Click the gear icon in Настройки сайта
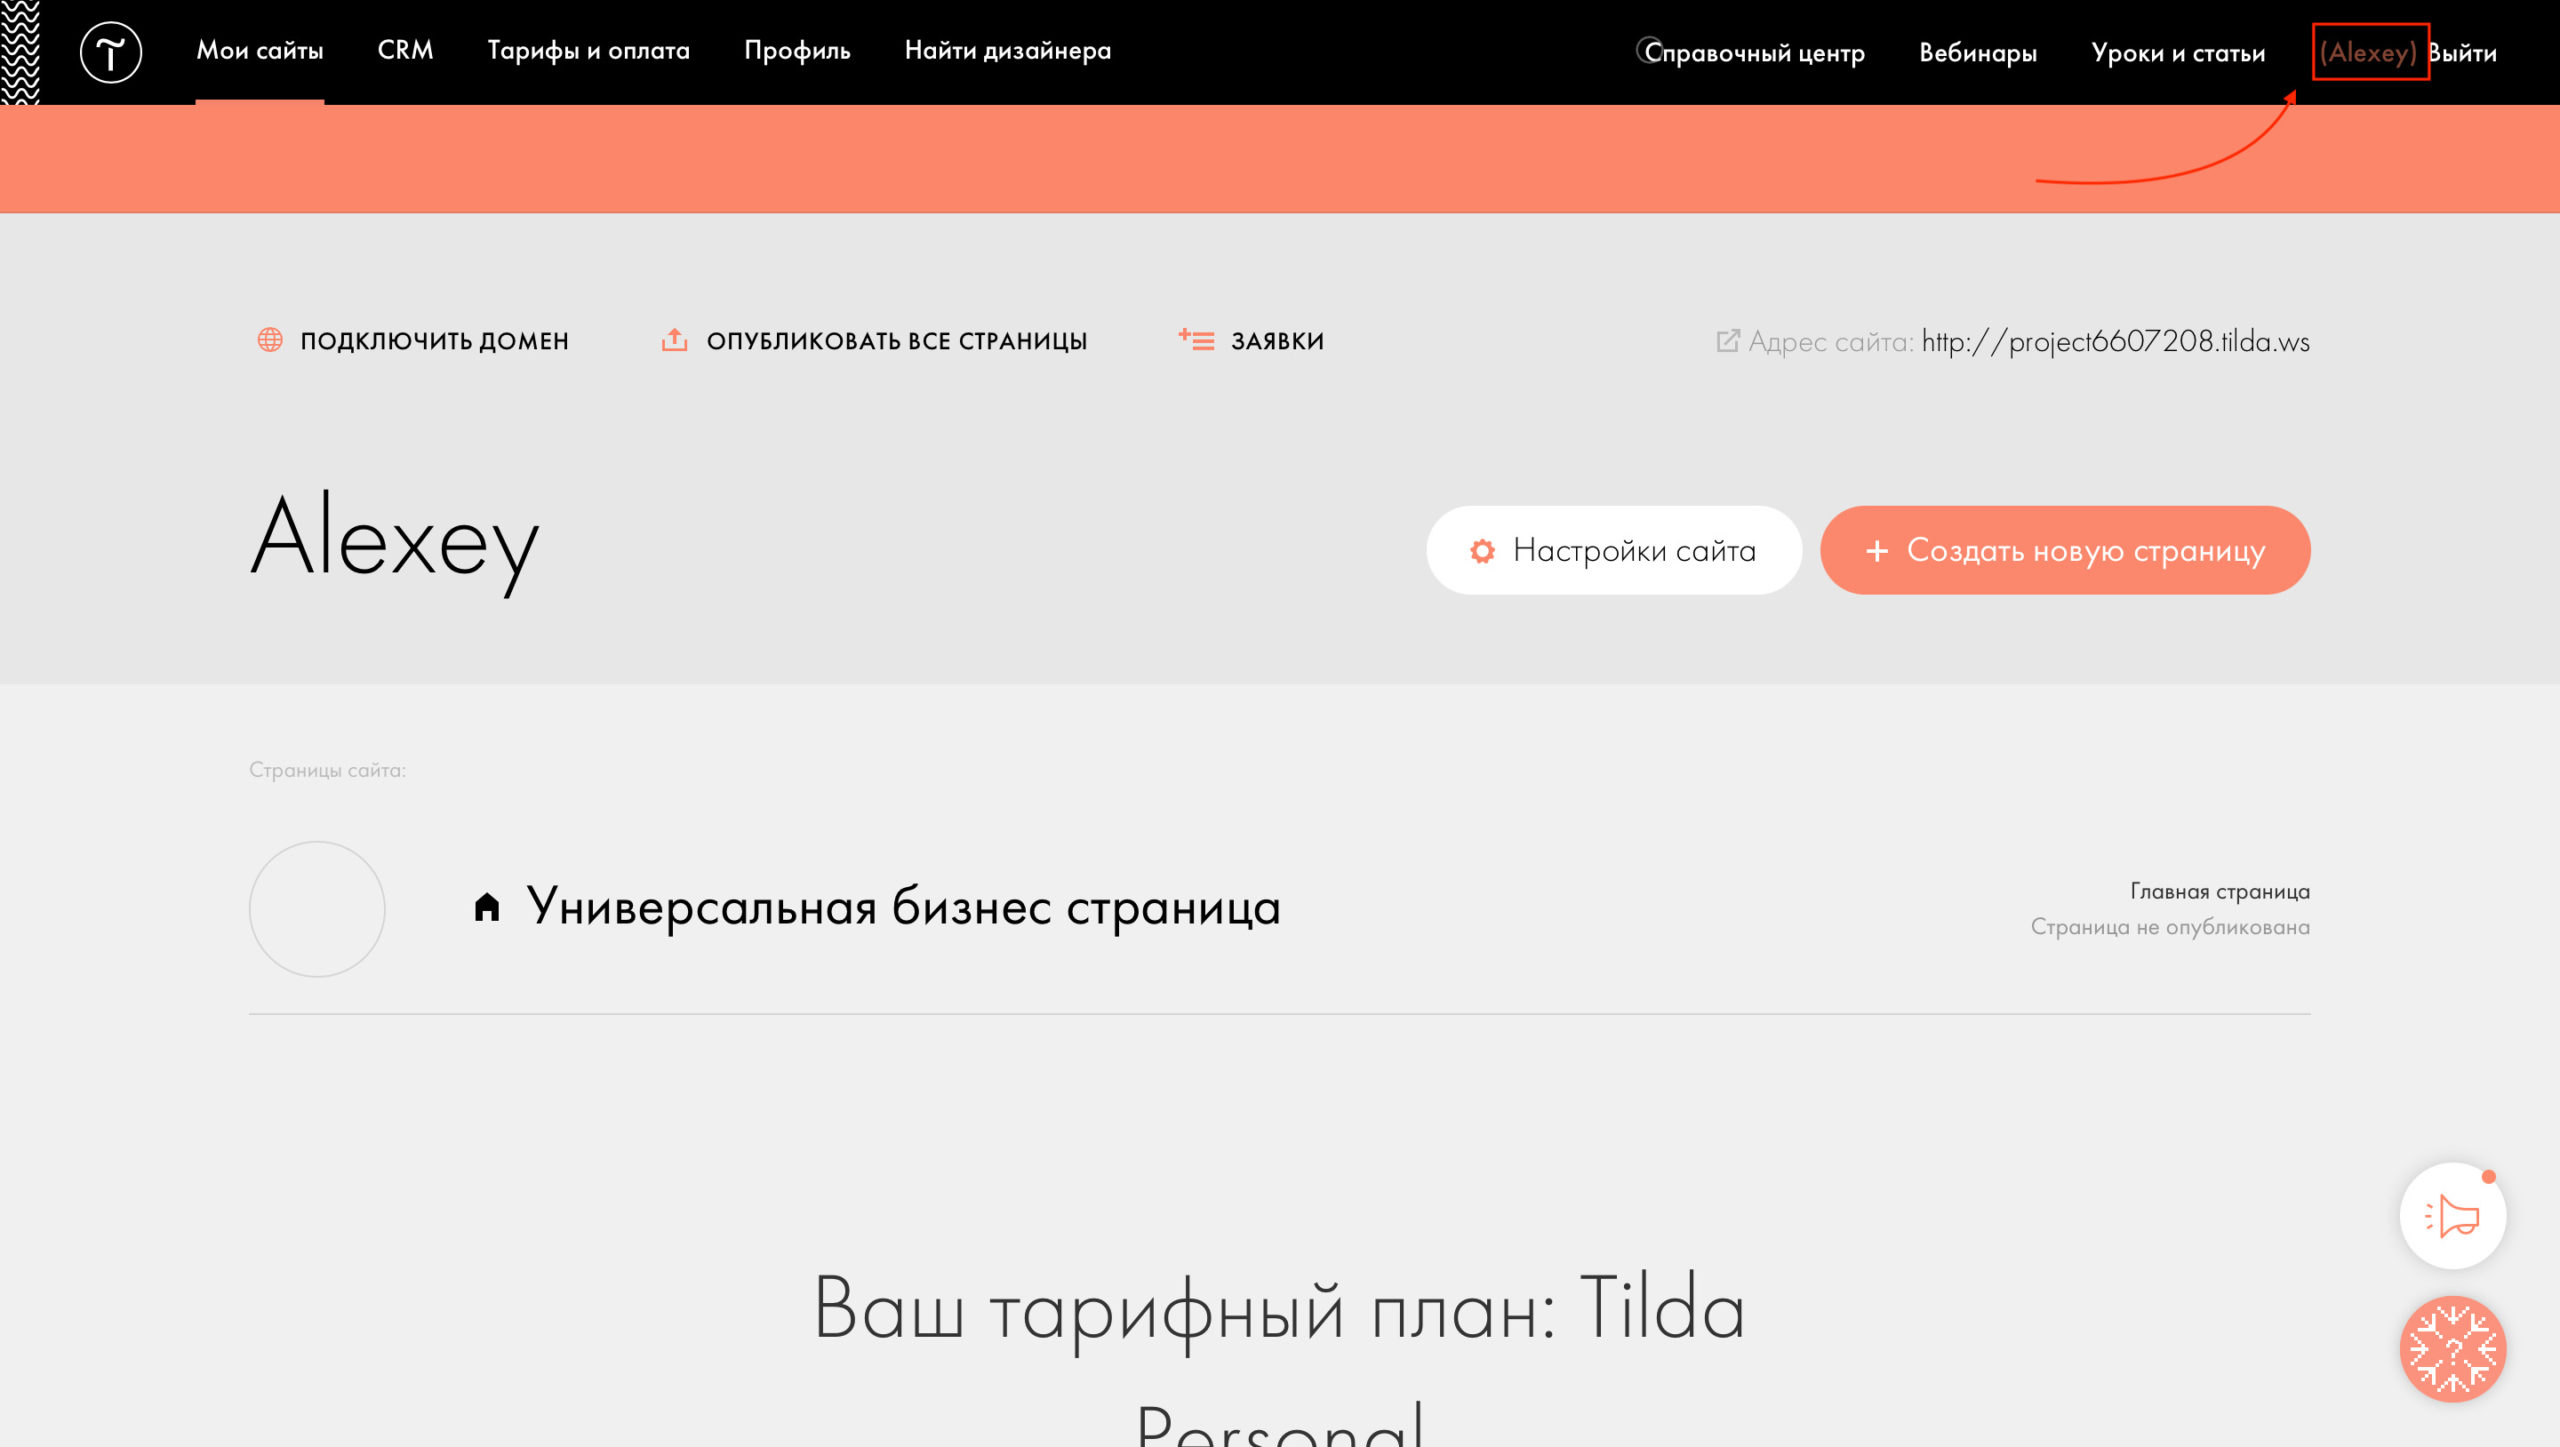The width and height of the screenshot is (2560, 1447). pos(1482,551)
